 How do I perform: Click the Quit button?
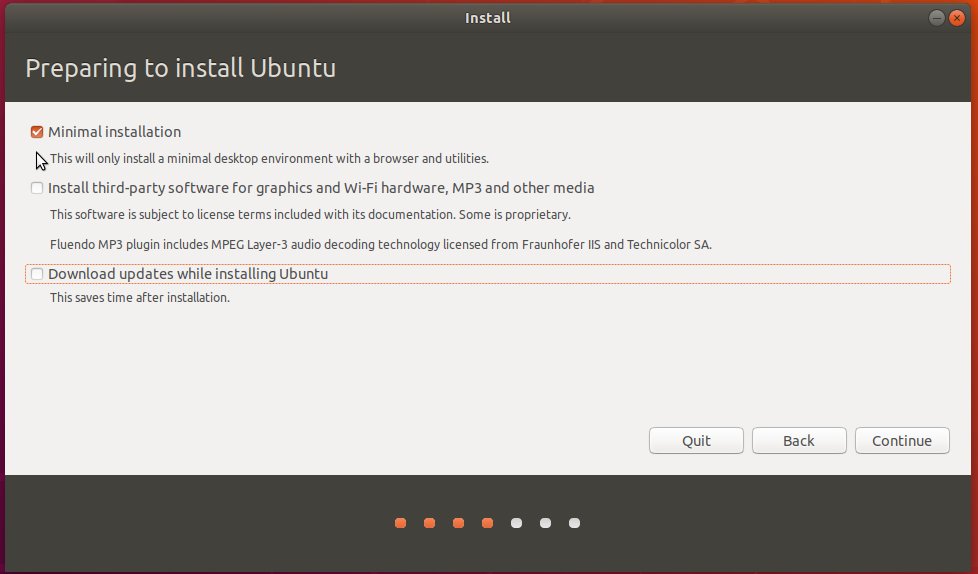click(696, 440)
